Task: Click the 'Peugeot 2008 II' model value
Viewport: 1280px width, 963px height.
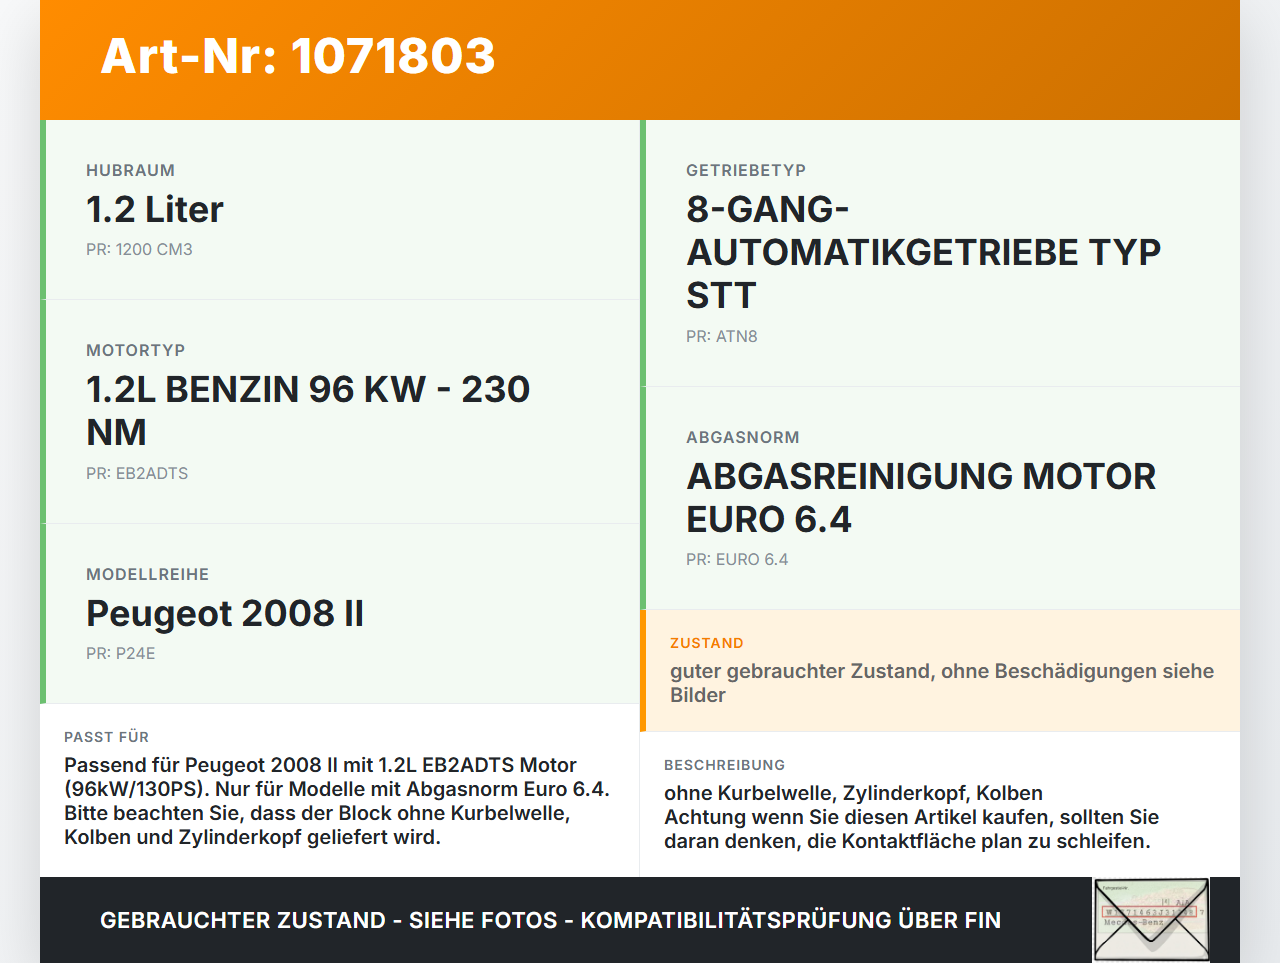Action: [x=225, y=613]
